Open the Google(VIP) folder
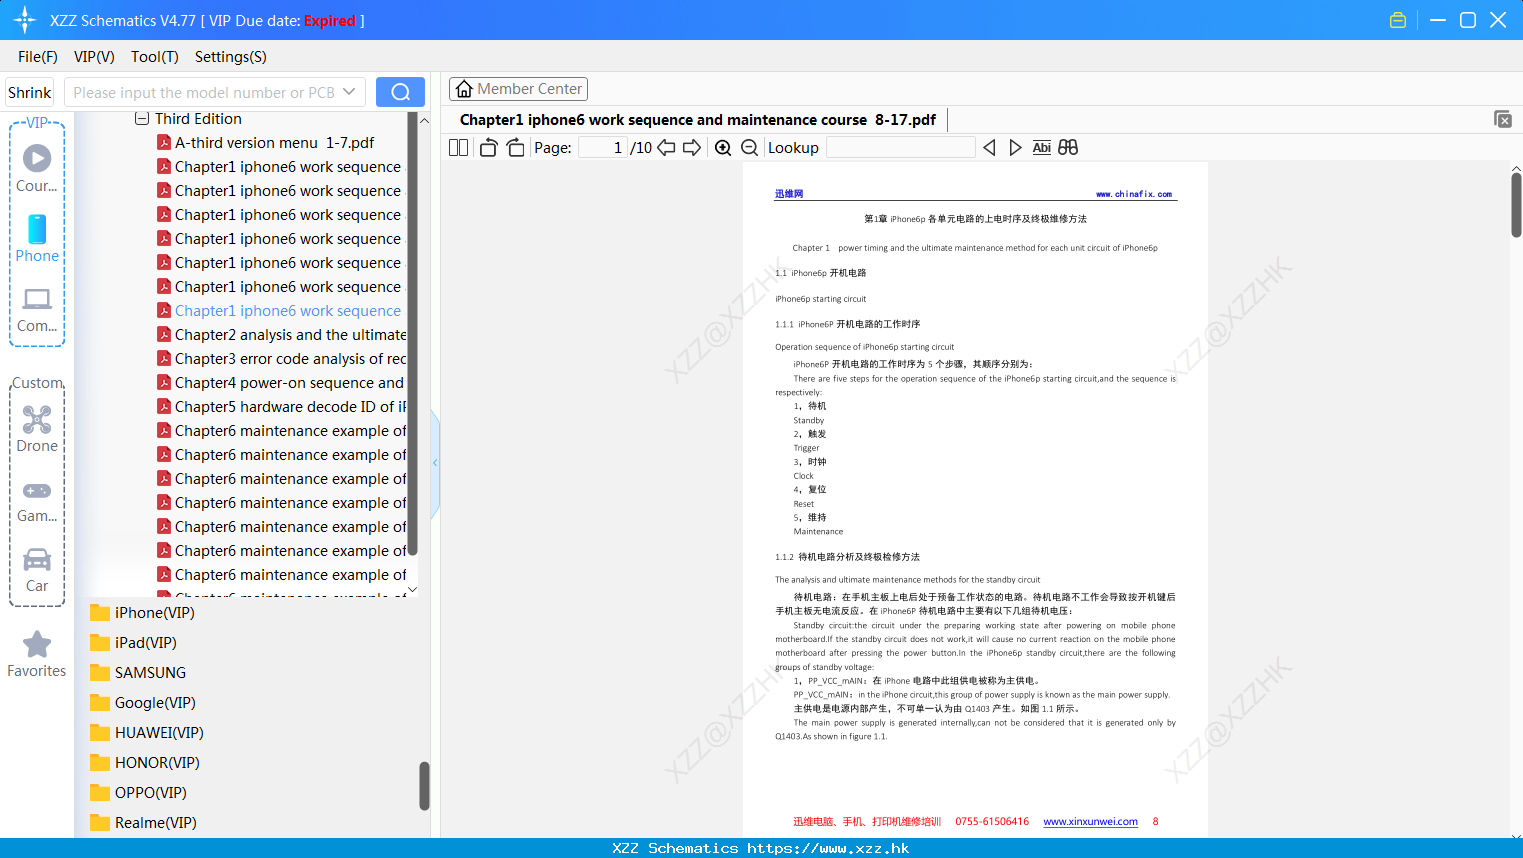 (142, 703)
